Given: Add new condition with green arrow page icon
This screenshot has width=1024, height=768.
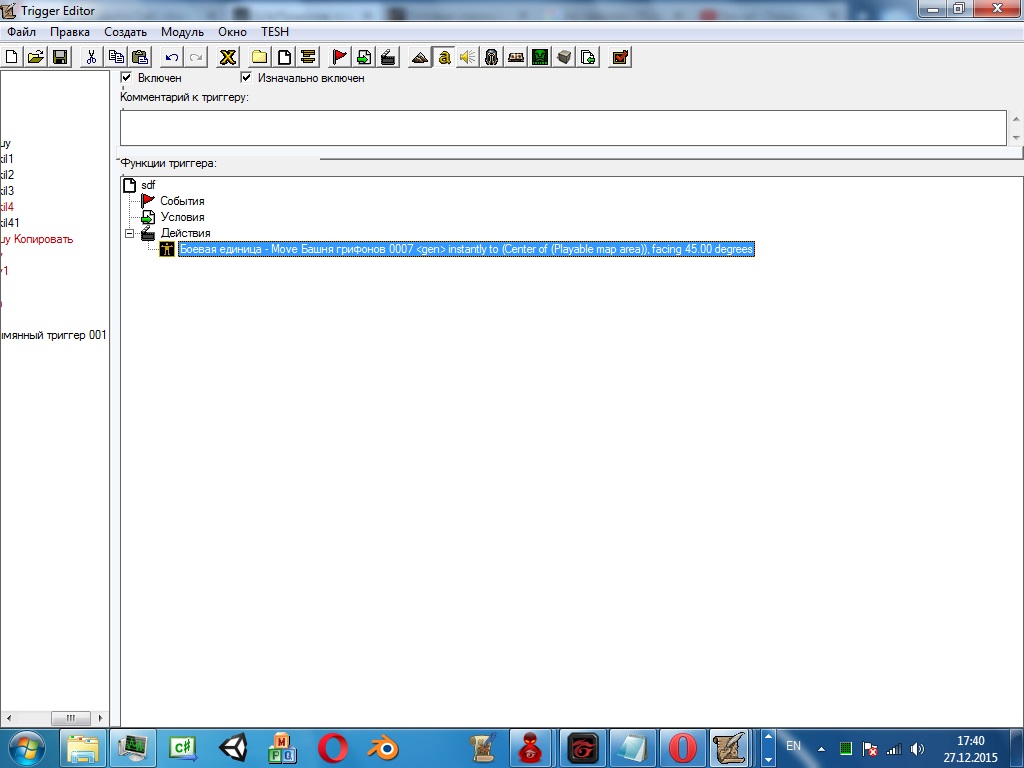Looking at the screenshot, I should tap(364, 57).
